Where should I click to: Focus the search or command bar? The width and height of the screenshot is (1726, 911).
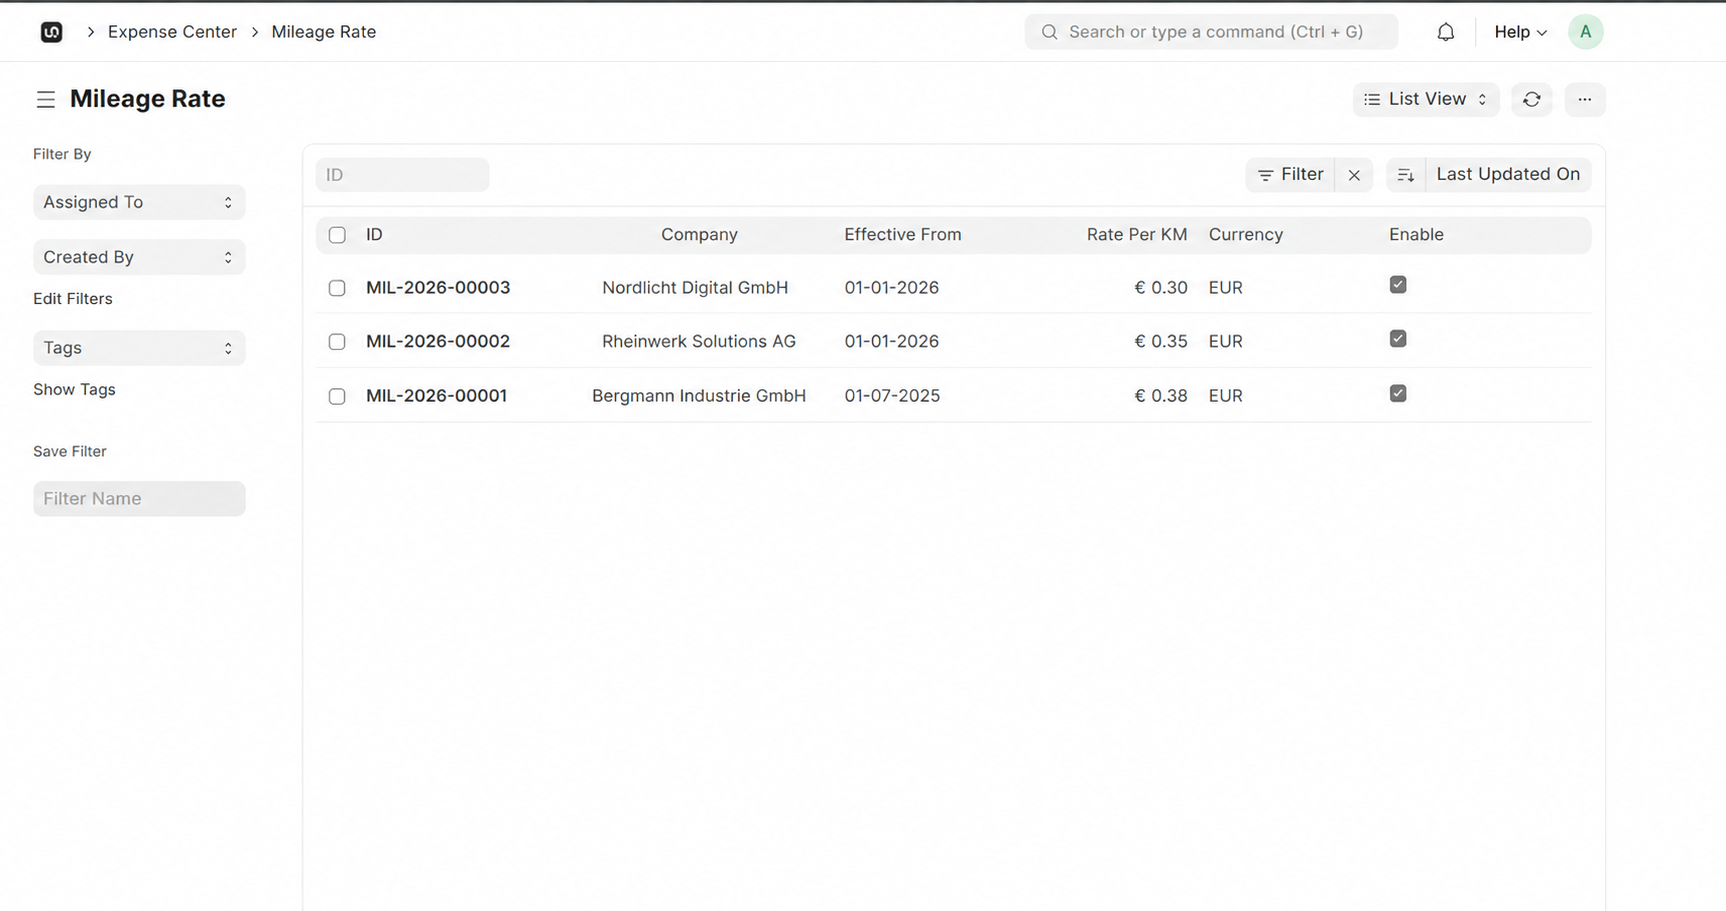pyautogui.click(x=1211, y=32)
